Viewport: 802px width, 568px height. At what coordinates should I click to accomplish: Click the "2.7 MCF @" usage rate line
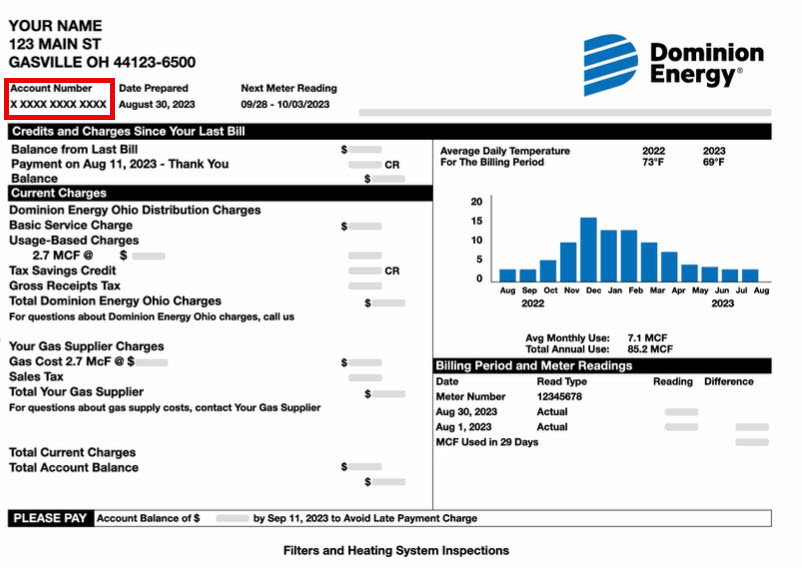point(62,255)
